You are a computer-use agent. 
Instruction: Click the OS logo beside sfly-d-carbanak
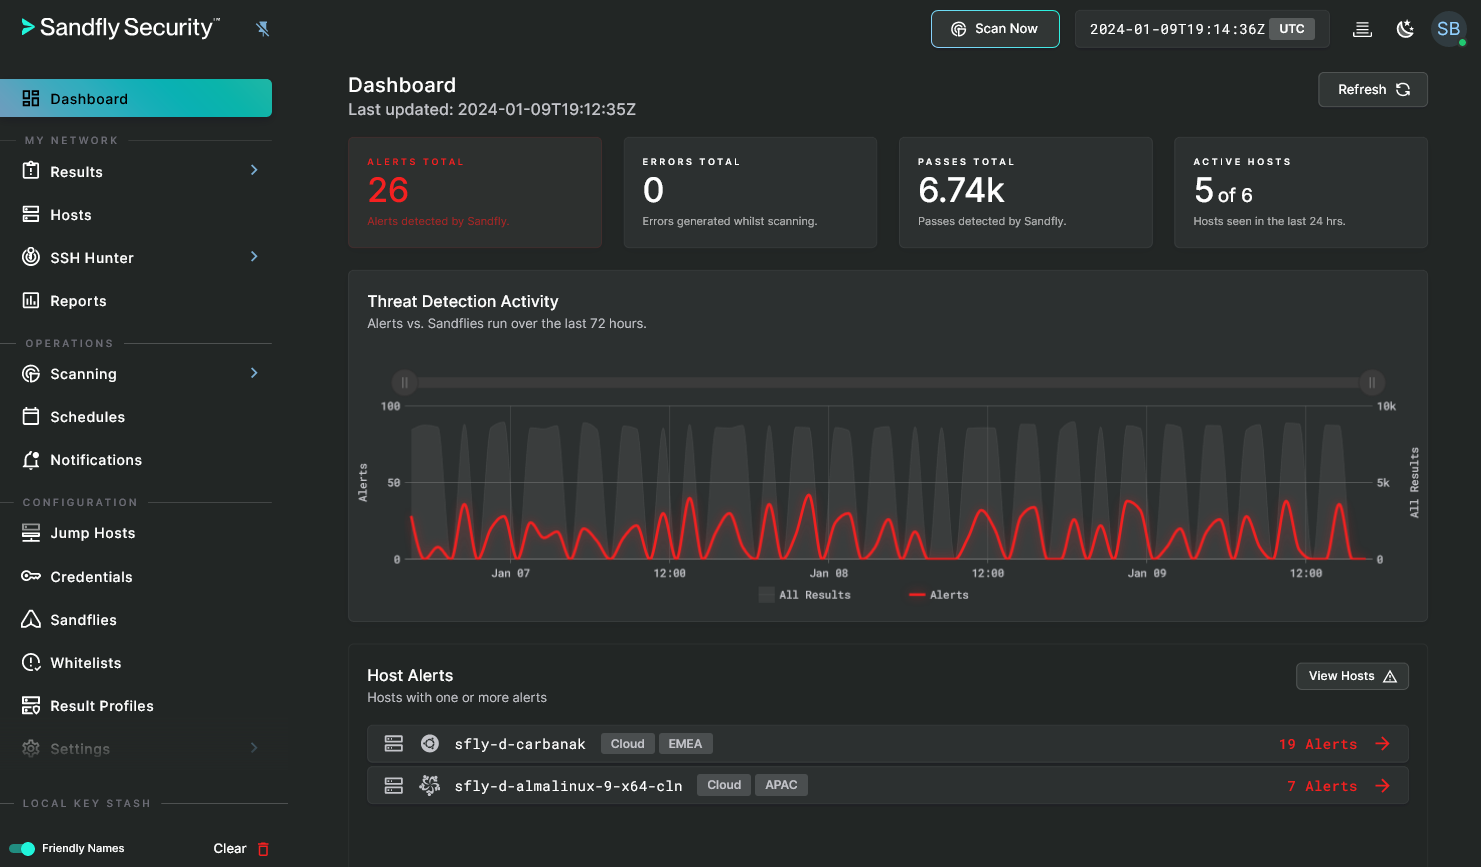(430, 744)
